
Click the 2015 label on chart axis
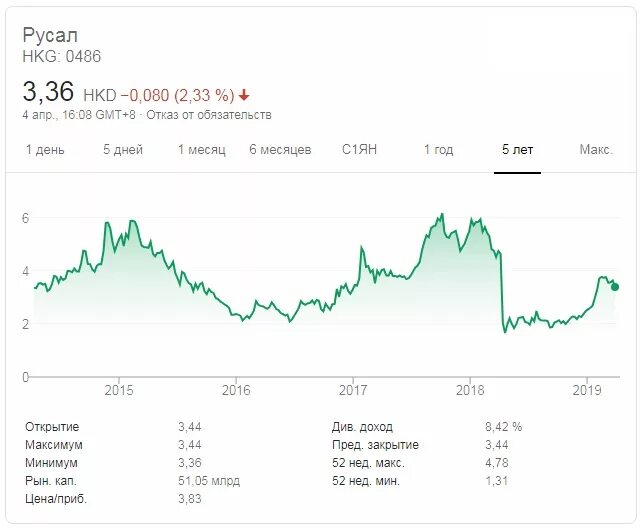pyautogui.click(x=119, y=390)
